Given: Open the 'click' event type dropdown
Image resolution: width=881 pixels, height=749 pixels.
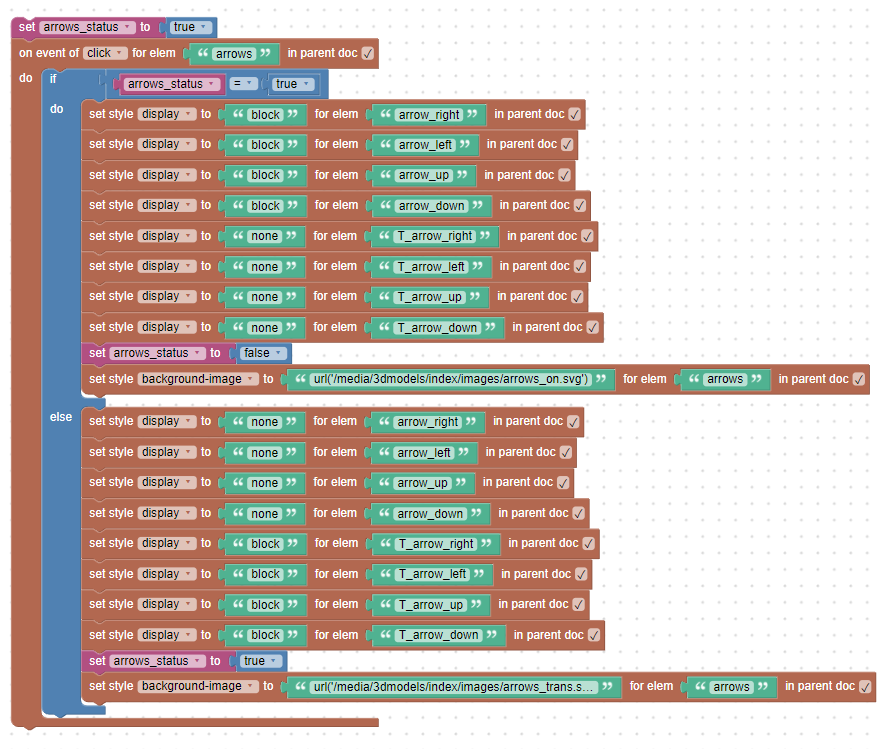Looking at the screenshot, I should coord(105,53).
